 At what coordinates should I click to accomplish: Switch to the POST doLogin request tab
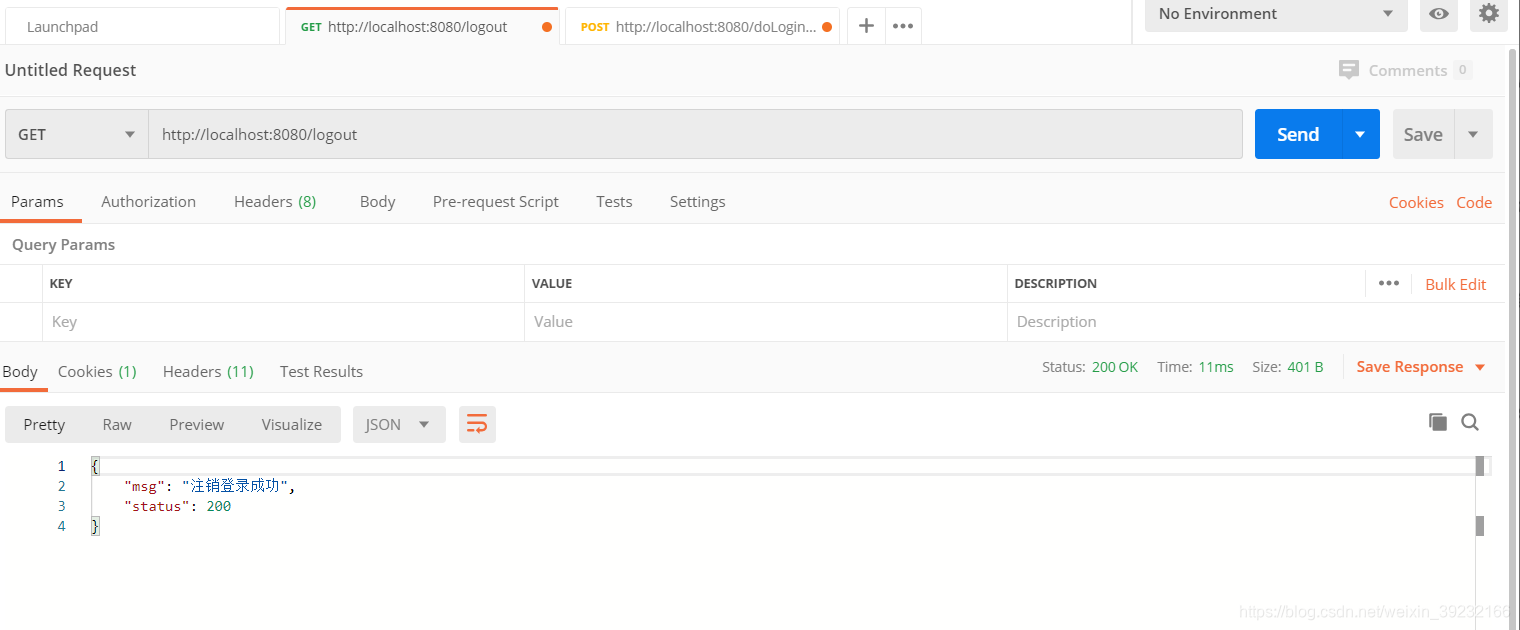tap(700, 27)
